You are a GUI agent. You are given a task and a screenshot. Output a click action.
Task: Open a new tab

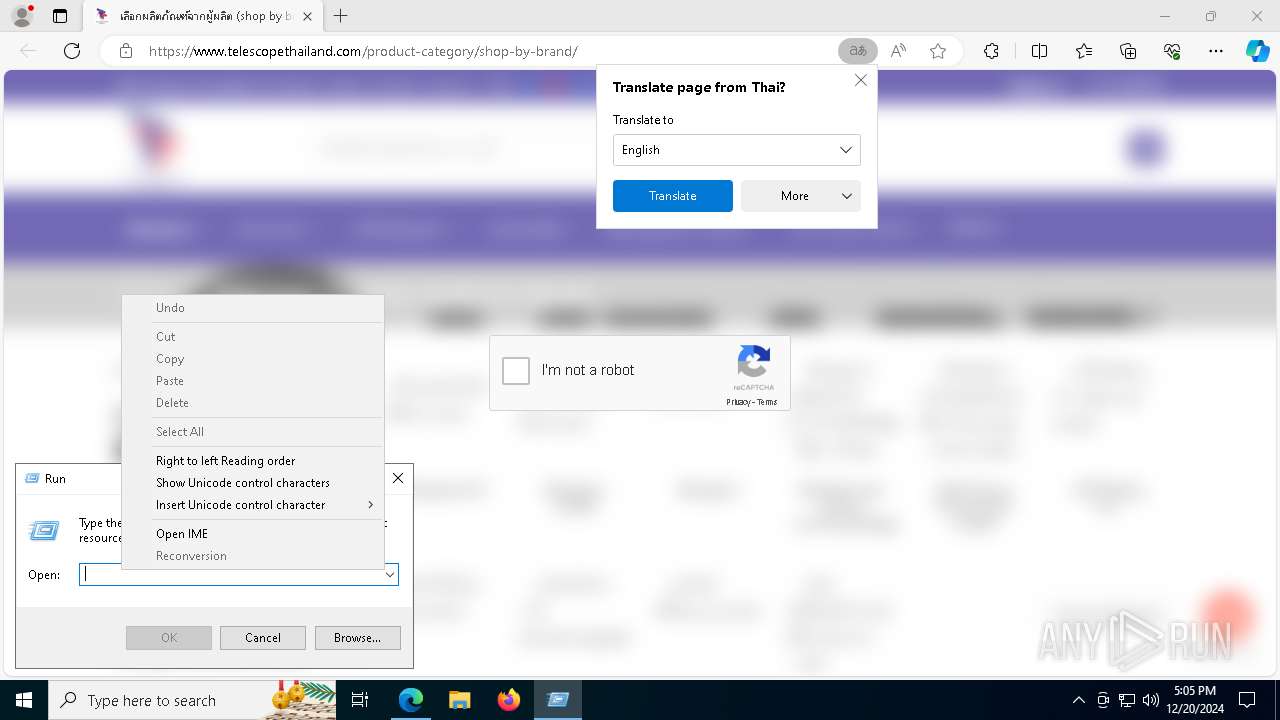[x=341, y=16]
